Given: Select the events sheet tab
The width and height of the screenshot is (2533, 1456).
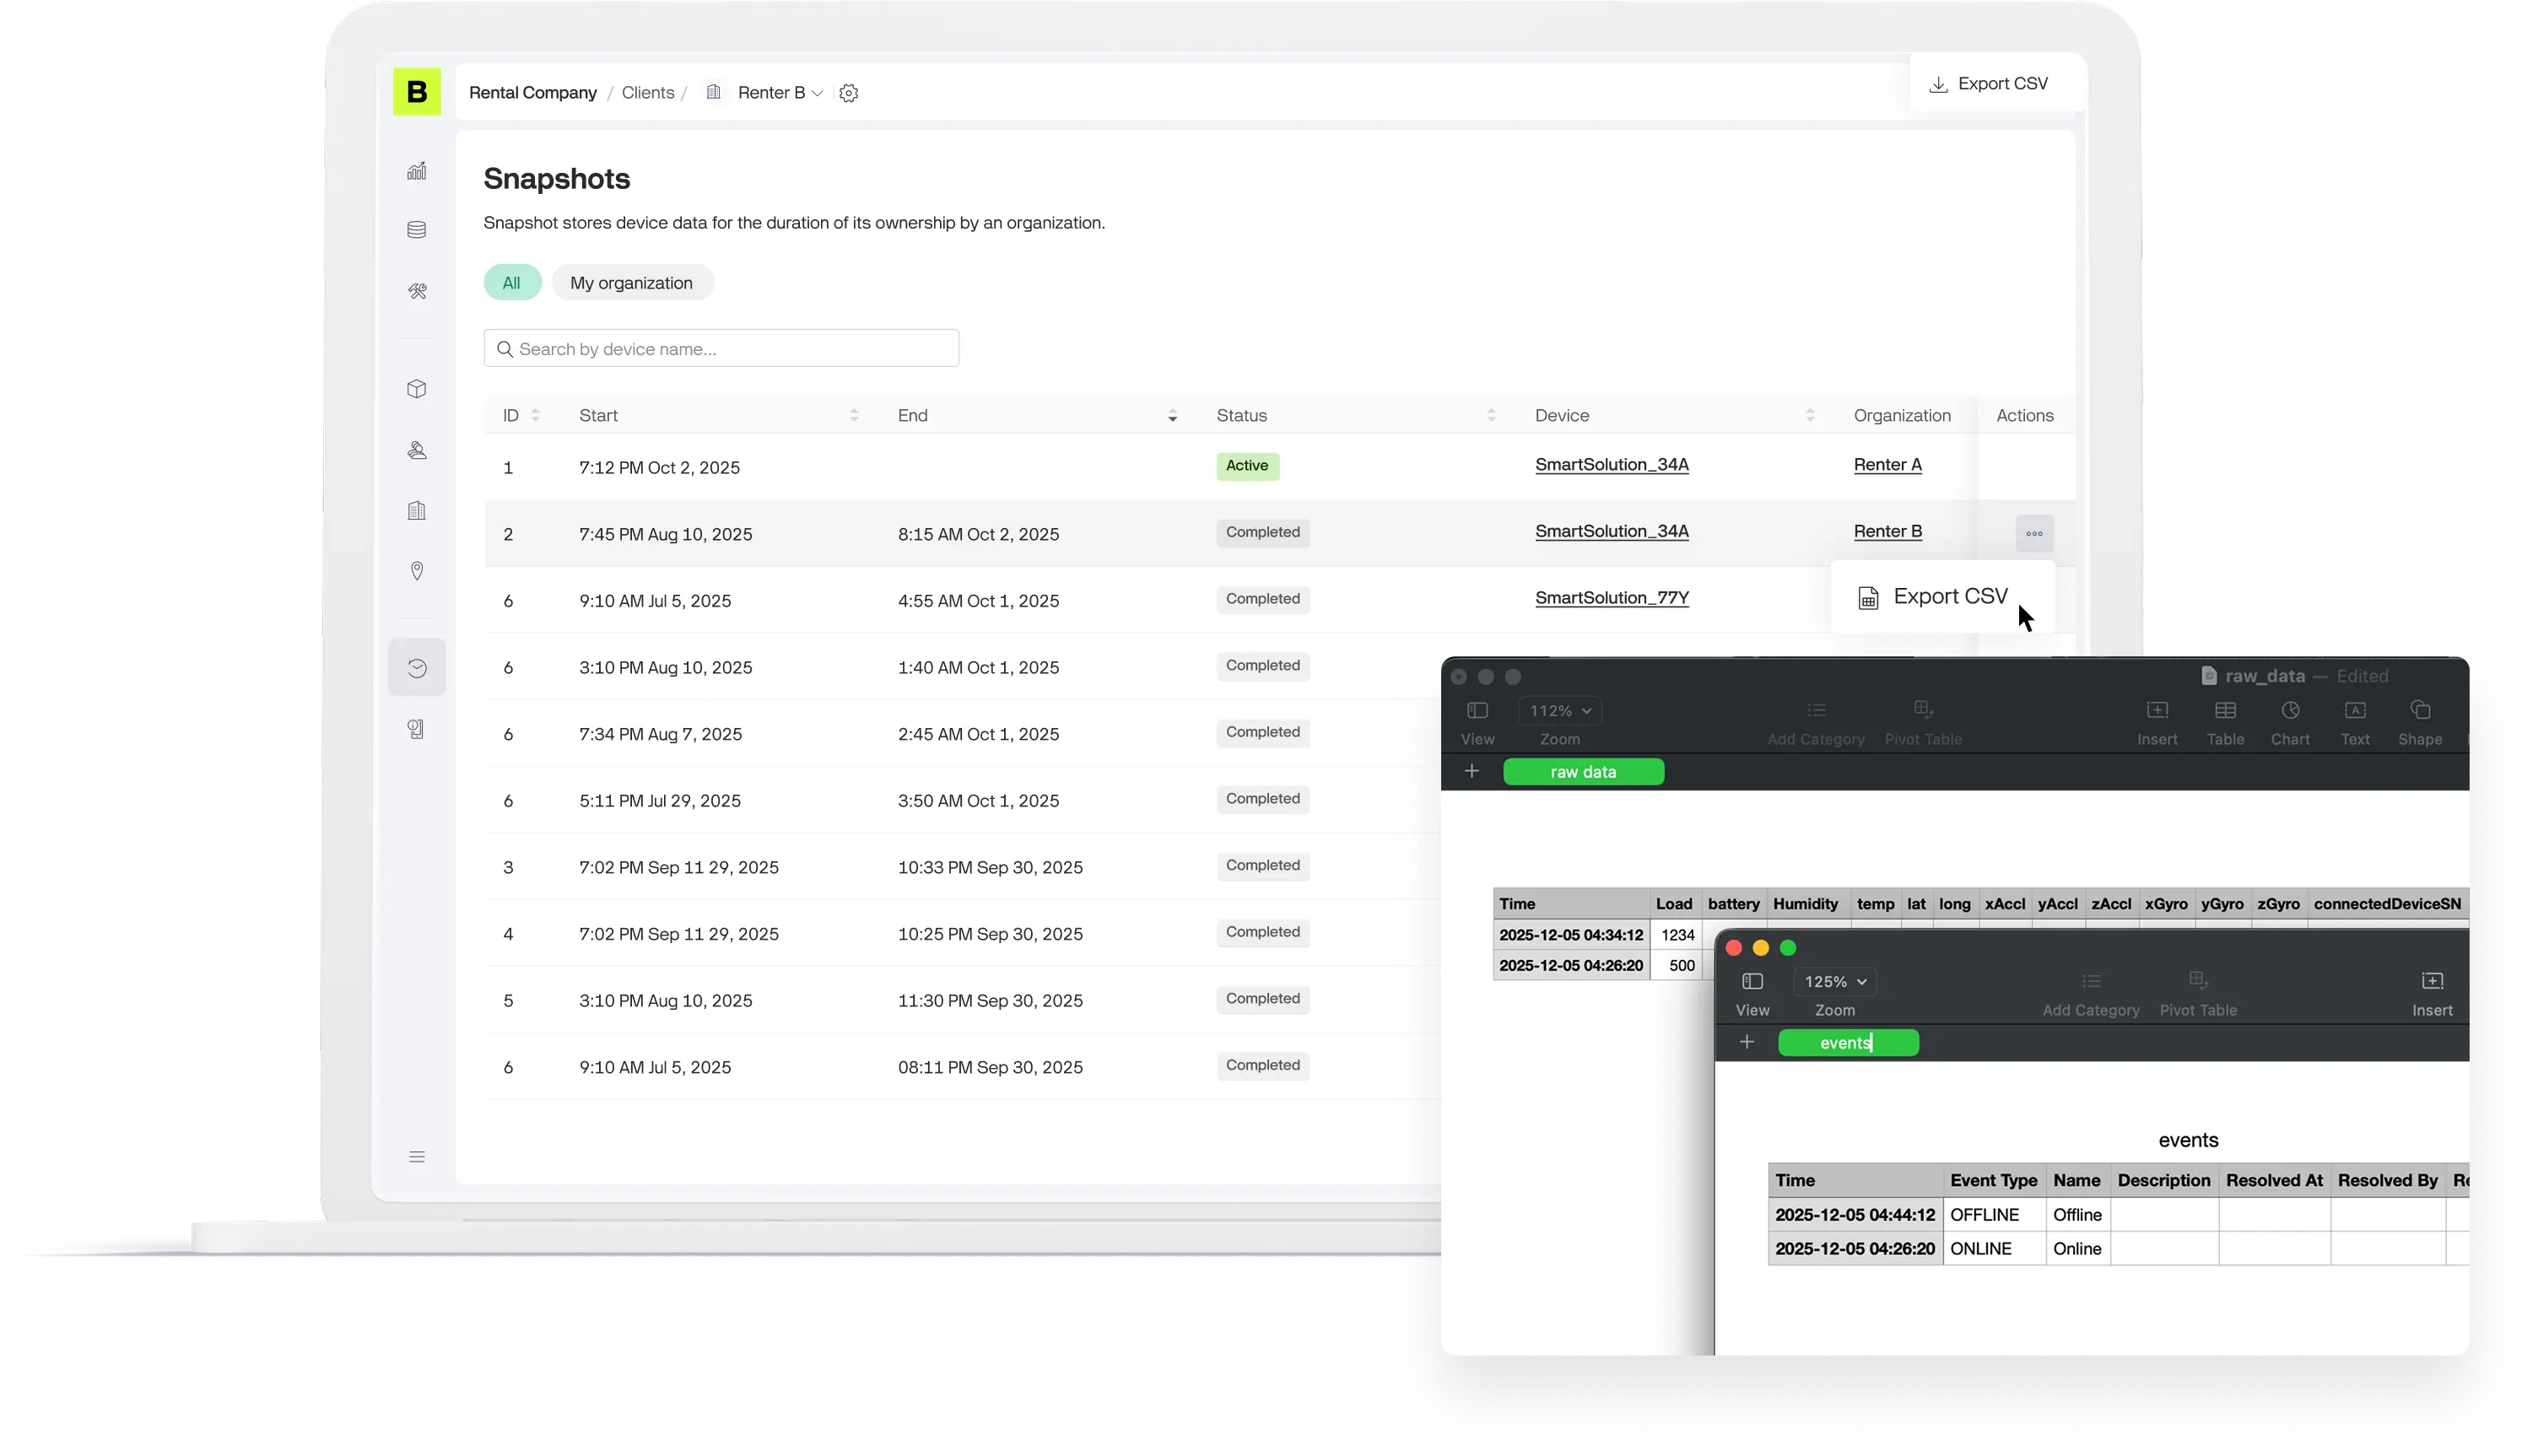Looking at the screenshot, I should tap(1847, 1043).
